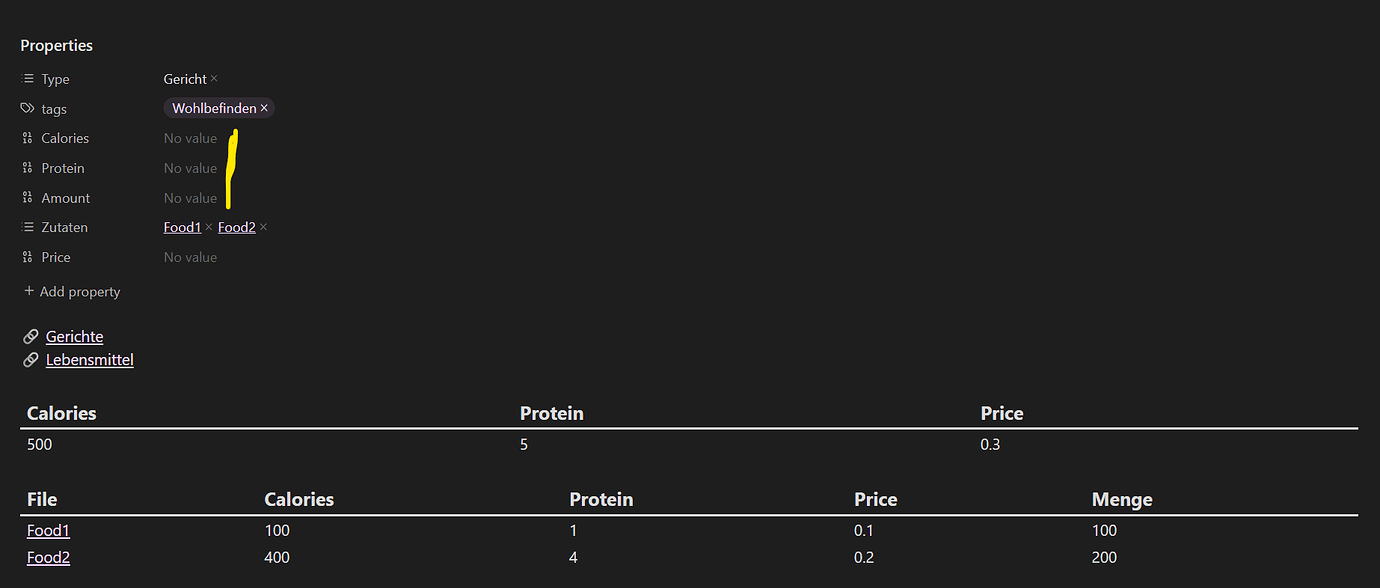
Task: Remove Food2 from the Zutaten property
Action: tap(262, 227)
